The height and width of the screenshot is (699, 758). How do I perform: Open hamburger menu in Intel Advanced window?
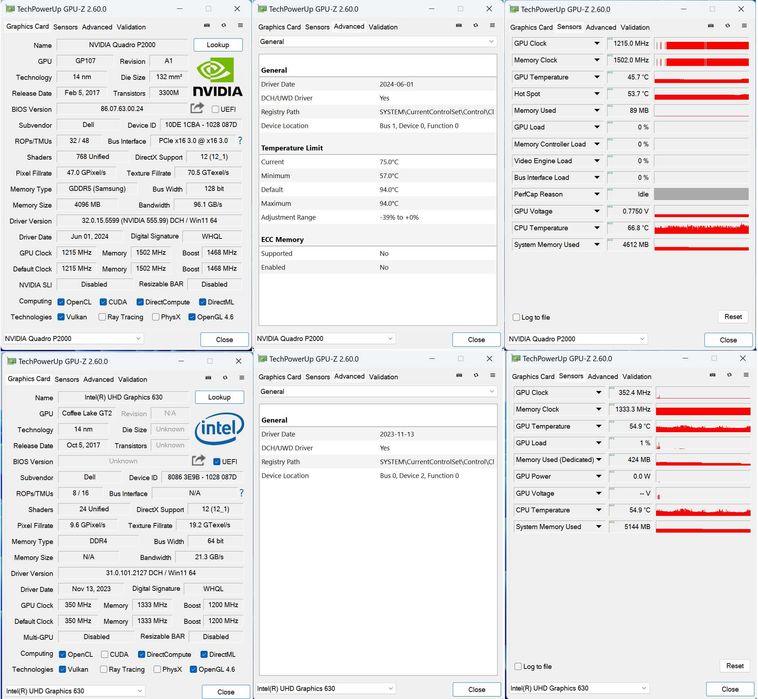point(493,375)
